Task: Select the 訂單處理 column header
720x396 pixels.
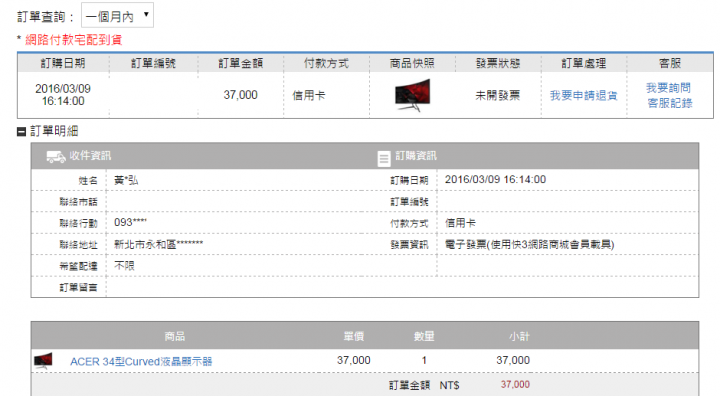Action: (x=584, y=63)
